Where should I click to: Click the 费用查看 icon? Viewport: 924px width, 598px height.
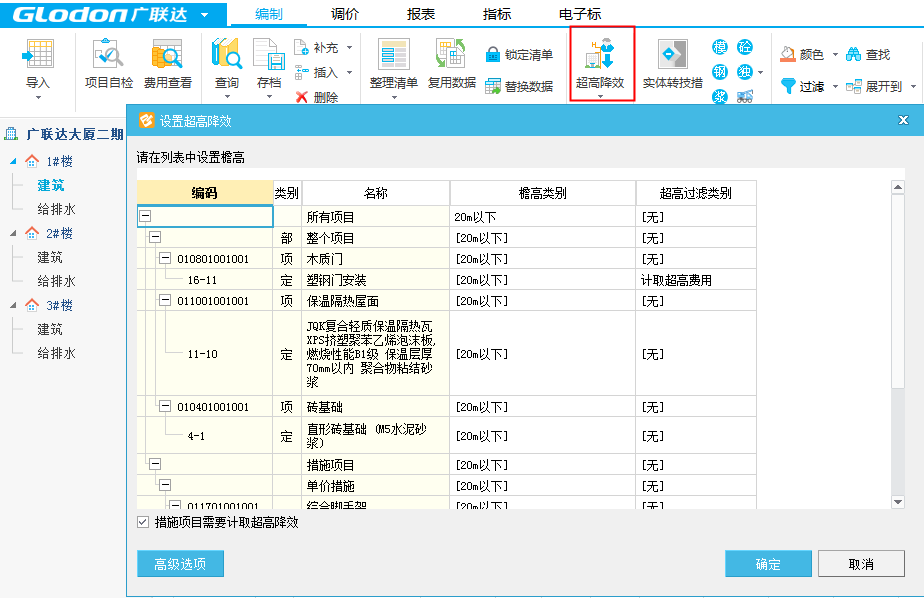coord(167,58)
